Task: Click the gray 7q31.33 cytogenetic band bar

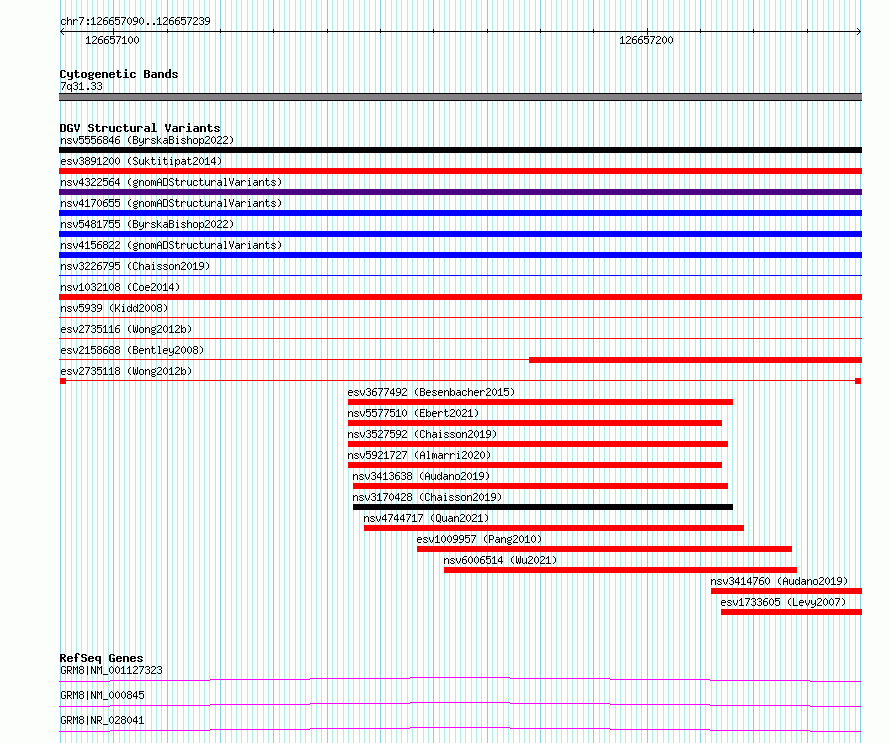Action: click(460, 97)
